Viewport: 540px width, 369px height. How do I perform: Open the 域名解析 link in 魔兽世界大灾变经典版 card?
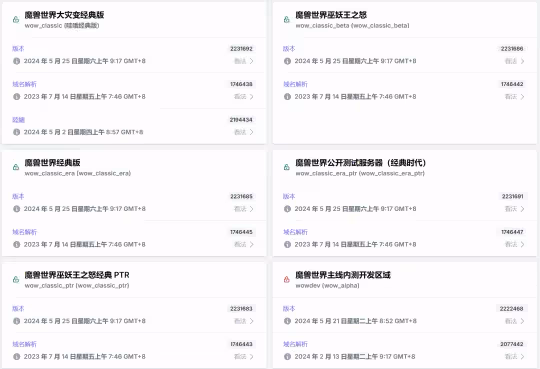click(24, 84)
